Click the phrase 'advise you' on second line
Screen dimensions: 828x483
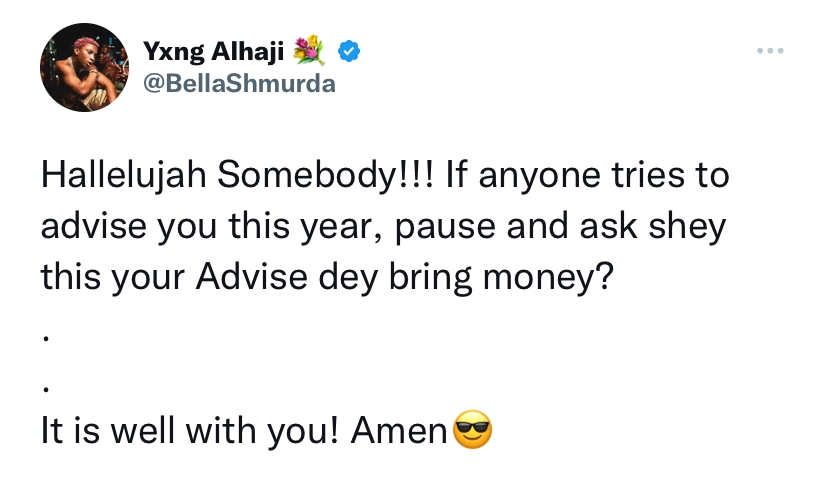(129, 227)
